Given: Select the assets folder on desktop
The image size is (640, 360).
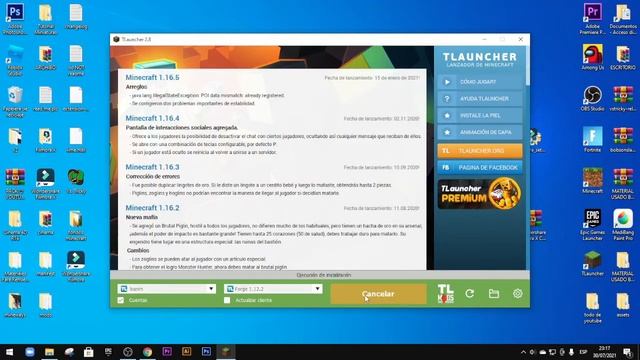Looking at the screenshot, I should click(623, 304).
